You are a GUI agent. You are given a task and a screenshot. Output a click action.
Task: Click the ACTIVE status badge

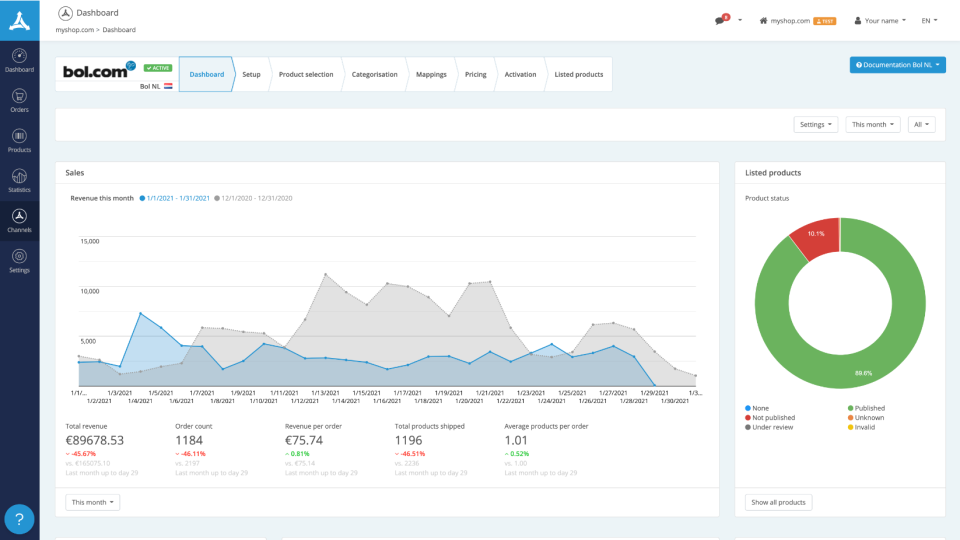158,68
